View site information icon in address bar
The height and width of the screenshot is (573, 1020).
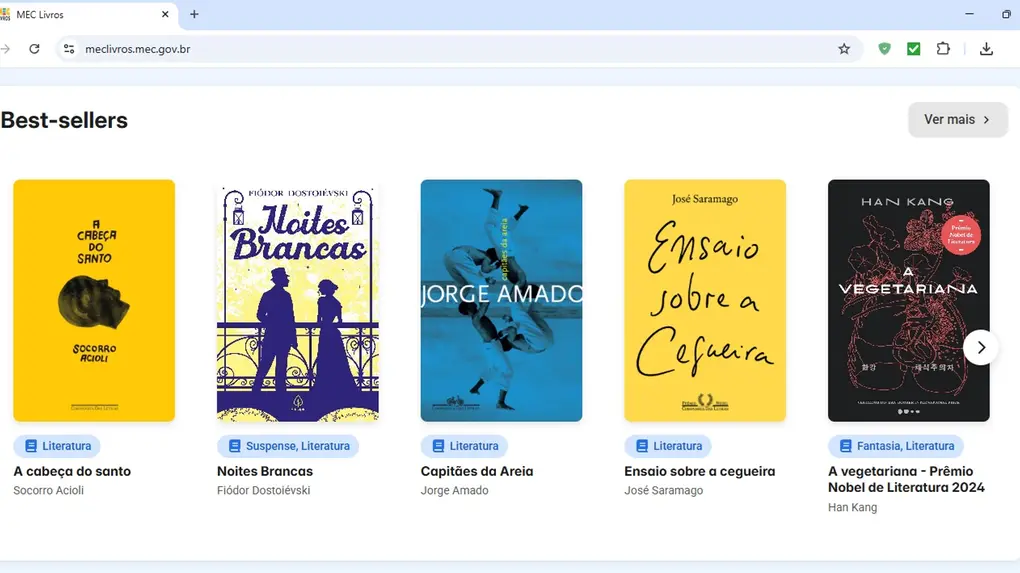click(68, 49)
